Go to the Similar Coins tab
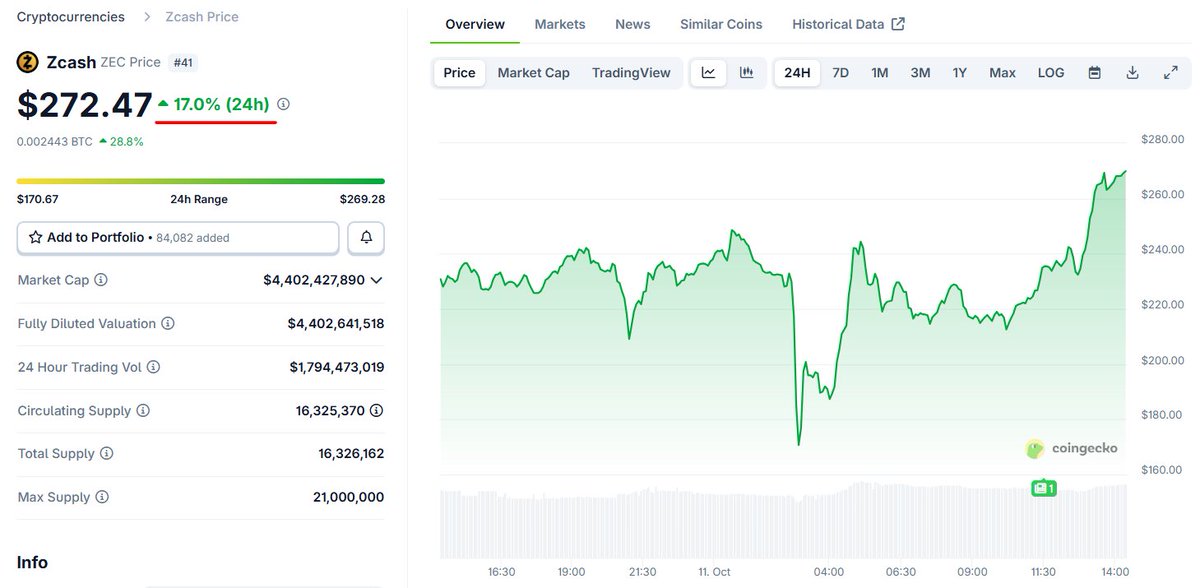Screen dimensions: 1200x588 pos(721,24)
